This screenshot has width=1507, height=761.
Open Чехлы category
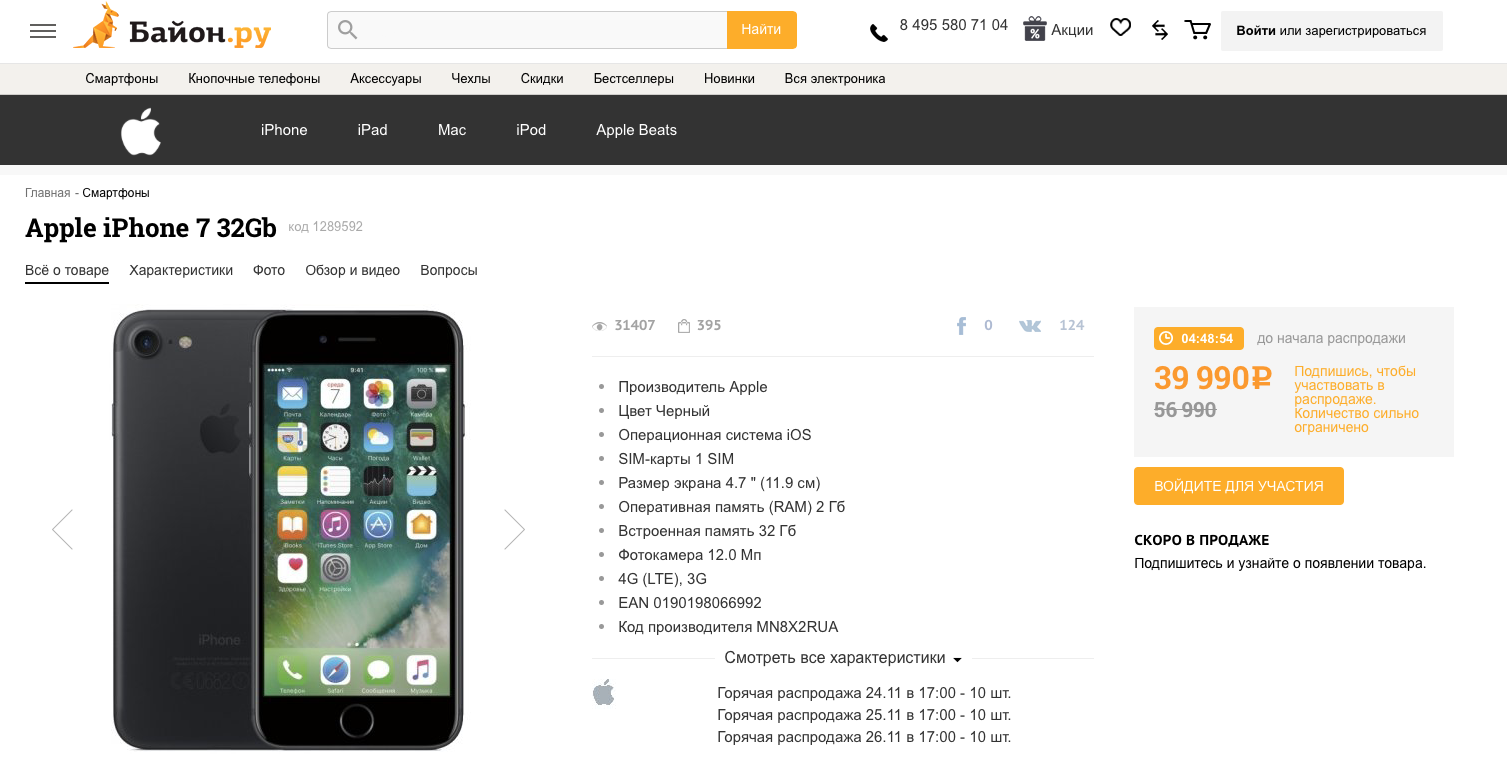(x=471, y=78)
